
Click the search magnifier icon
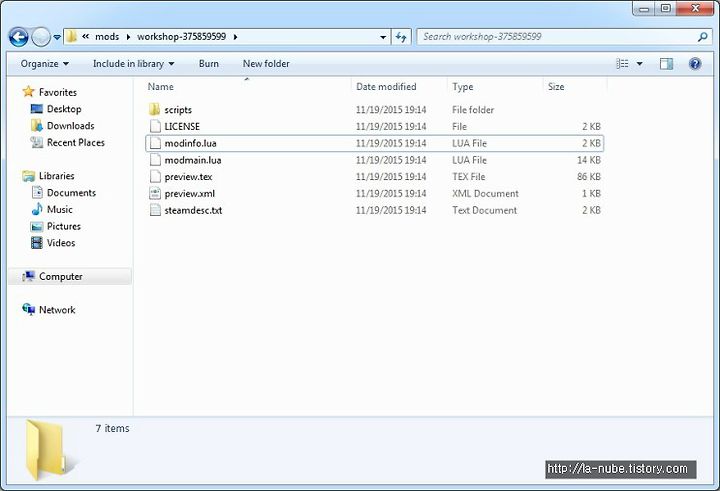pos(702,37)
